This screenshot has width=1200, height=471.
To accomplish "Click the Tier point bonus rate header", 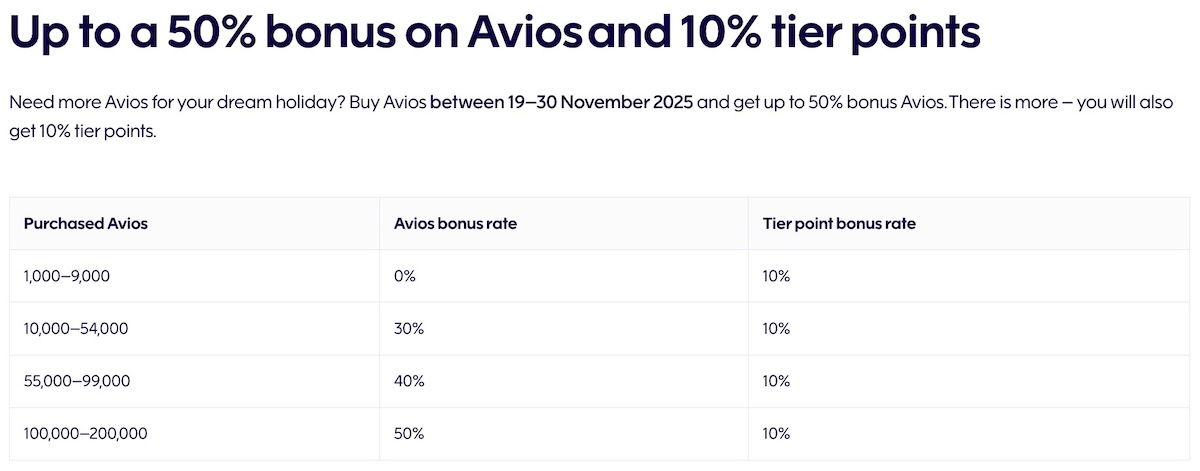I will (x=838, y=224).
